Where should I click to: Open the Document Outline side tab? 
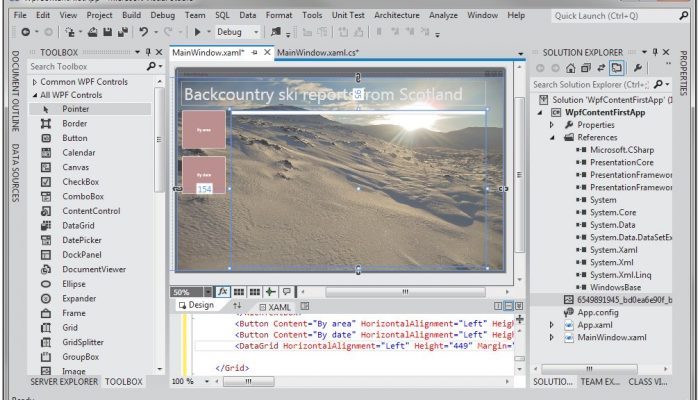(15, 91)
